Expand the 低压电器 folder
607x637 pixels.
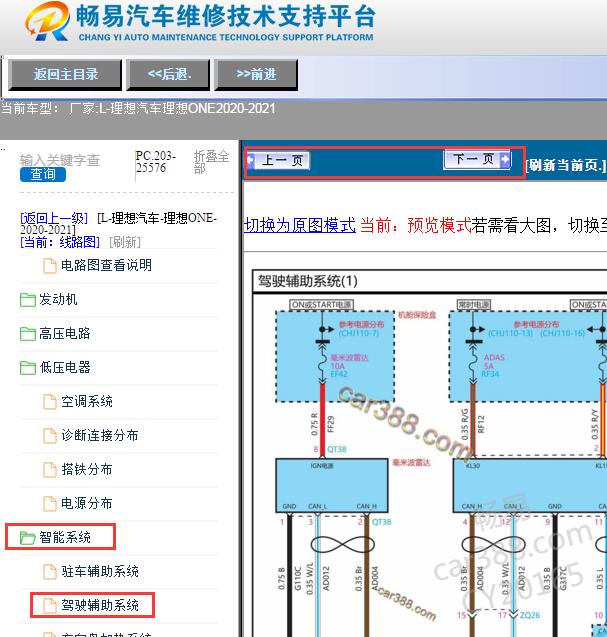tap(65, 367)
